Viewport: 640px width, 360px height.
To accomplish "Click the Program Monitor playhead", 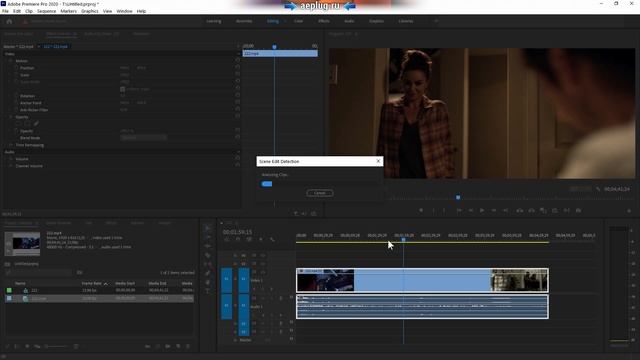I will [x=458, y=198].
